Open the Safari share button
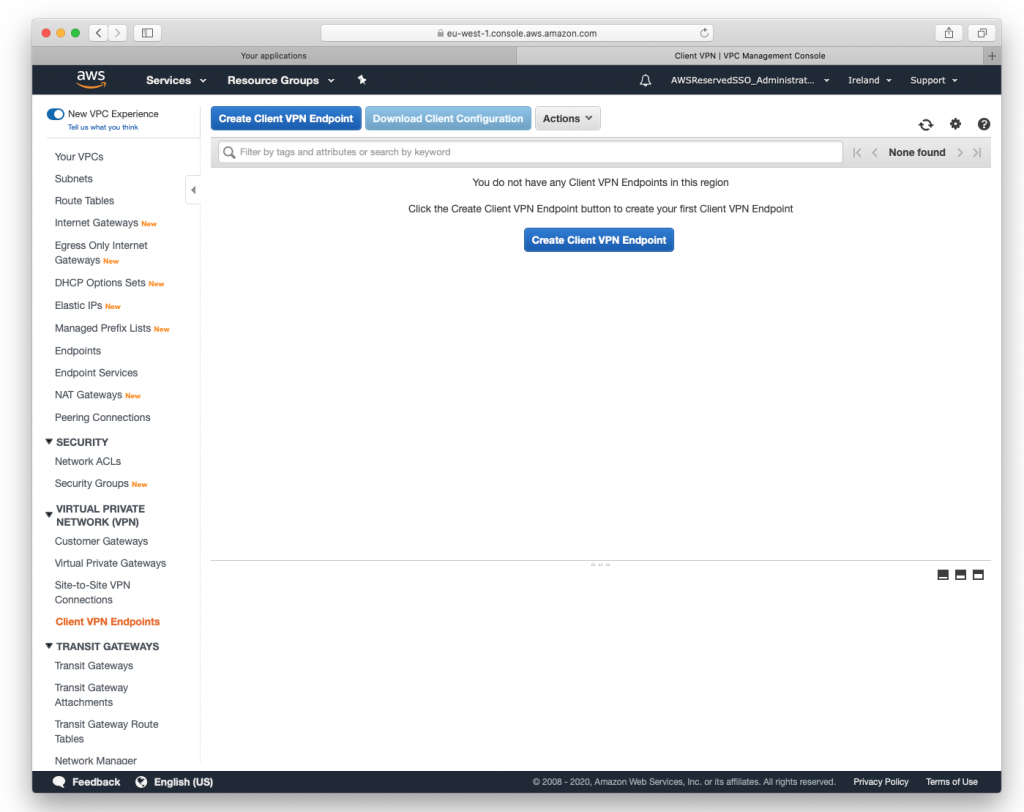This screenshot has height=812, width=1024. pos(949,33)
